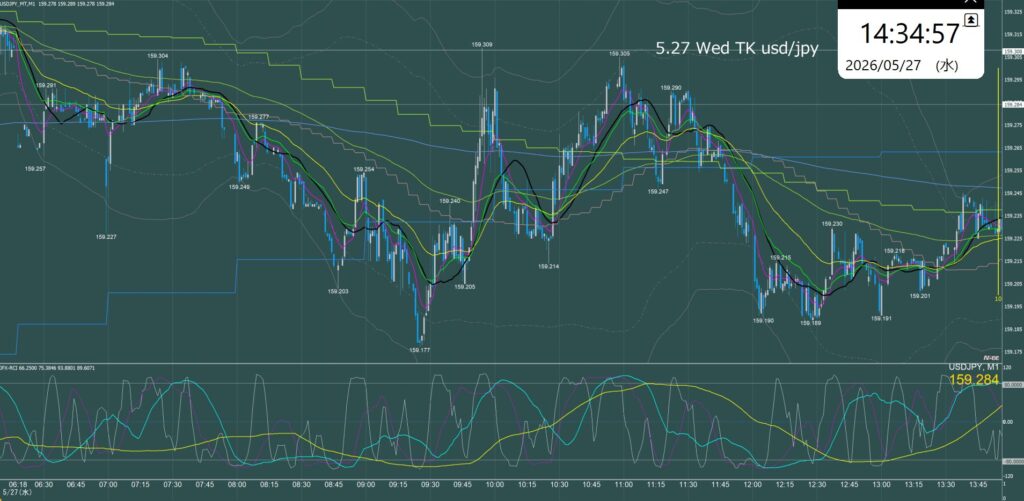
Task: Click the 159.189 low price label
Action: (x=810, y=323)
